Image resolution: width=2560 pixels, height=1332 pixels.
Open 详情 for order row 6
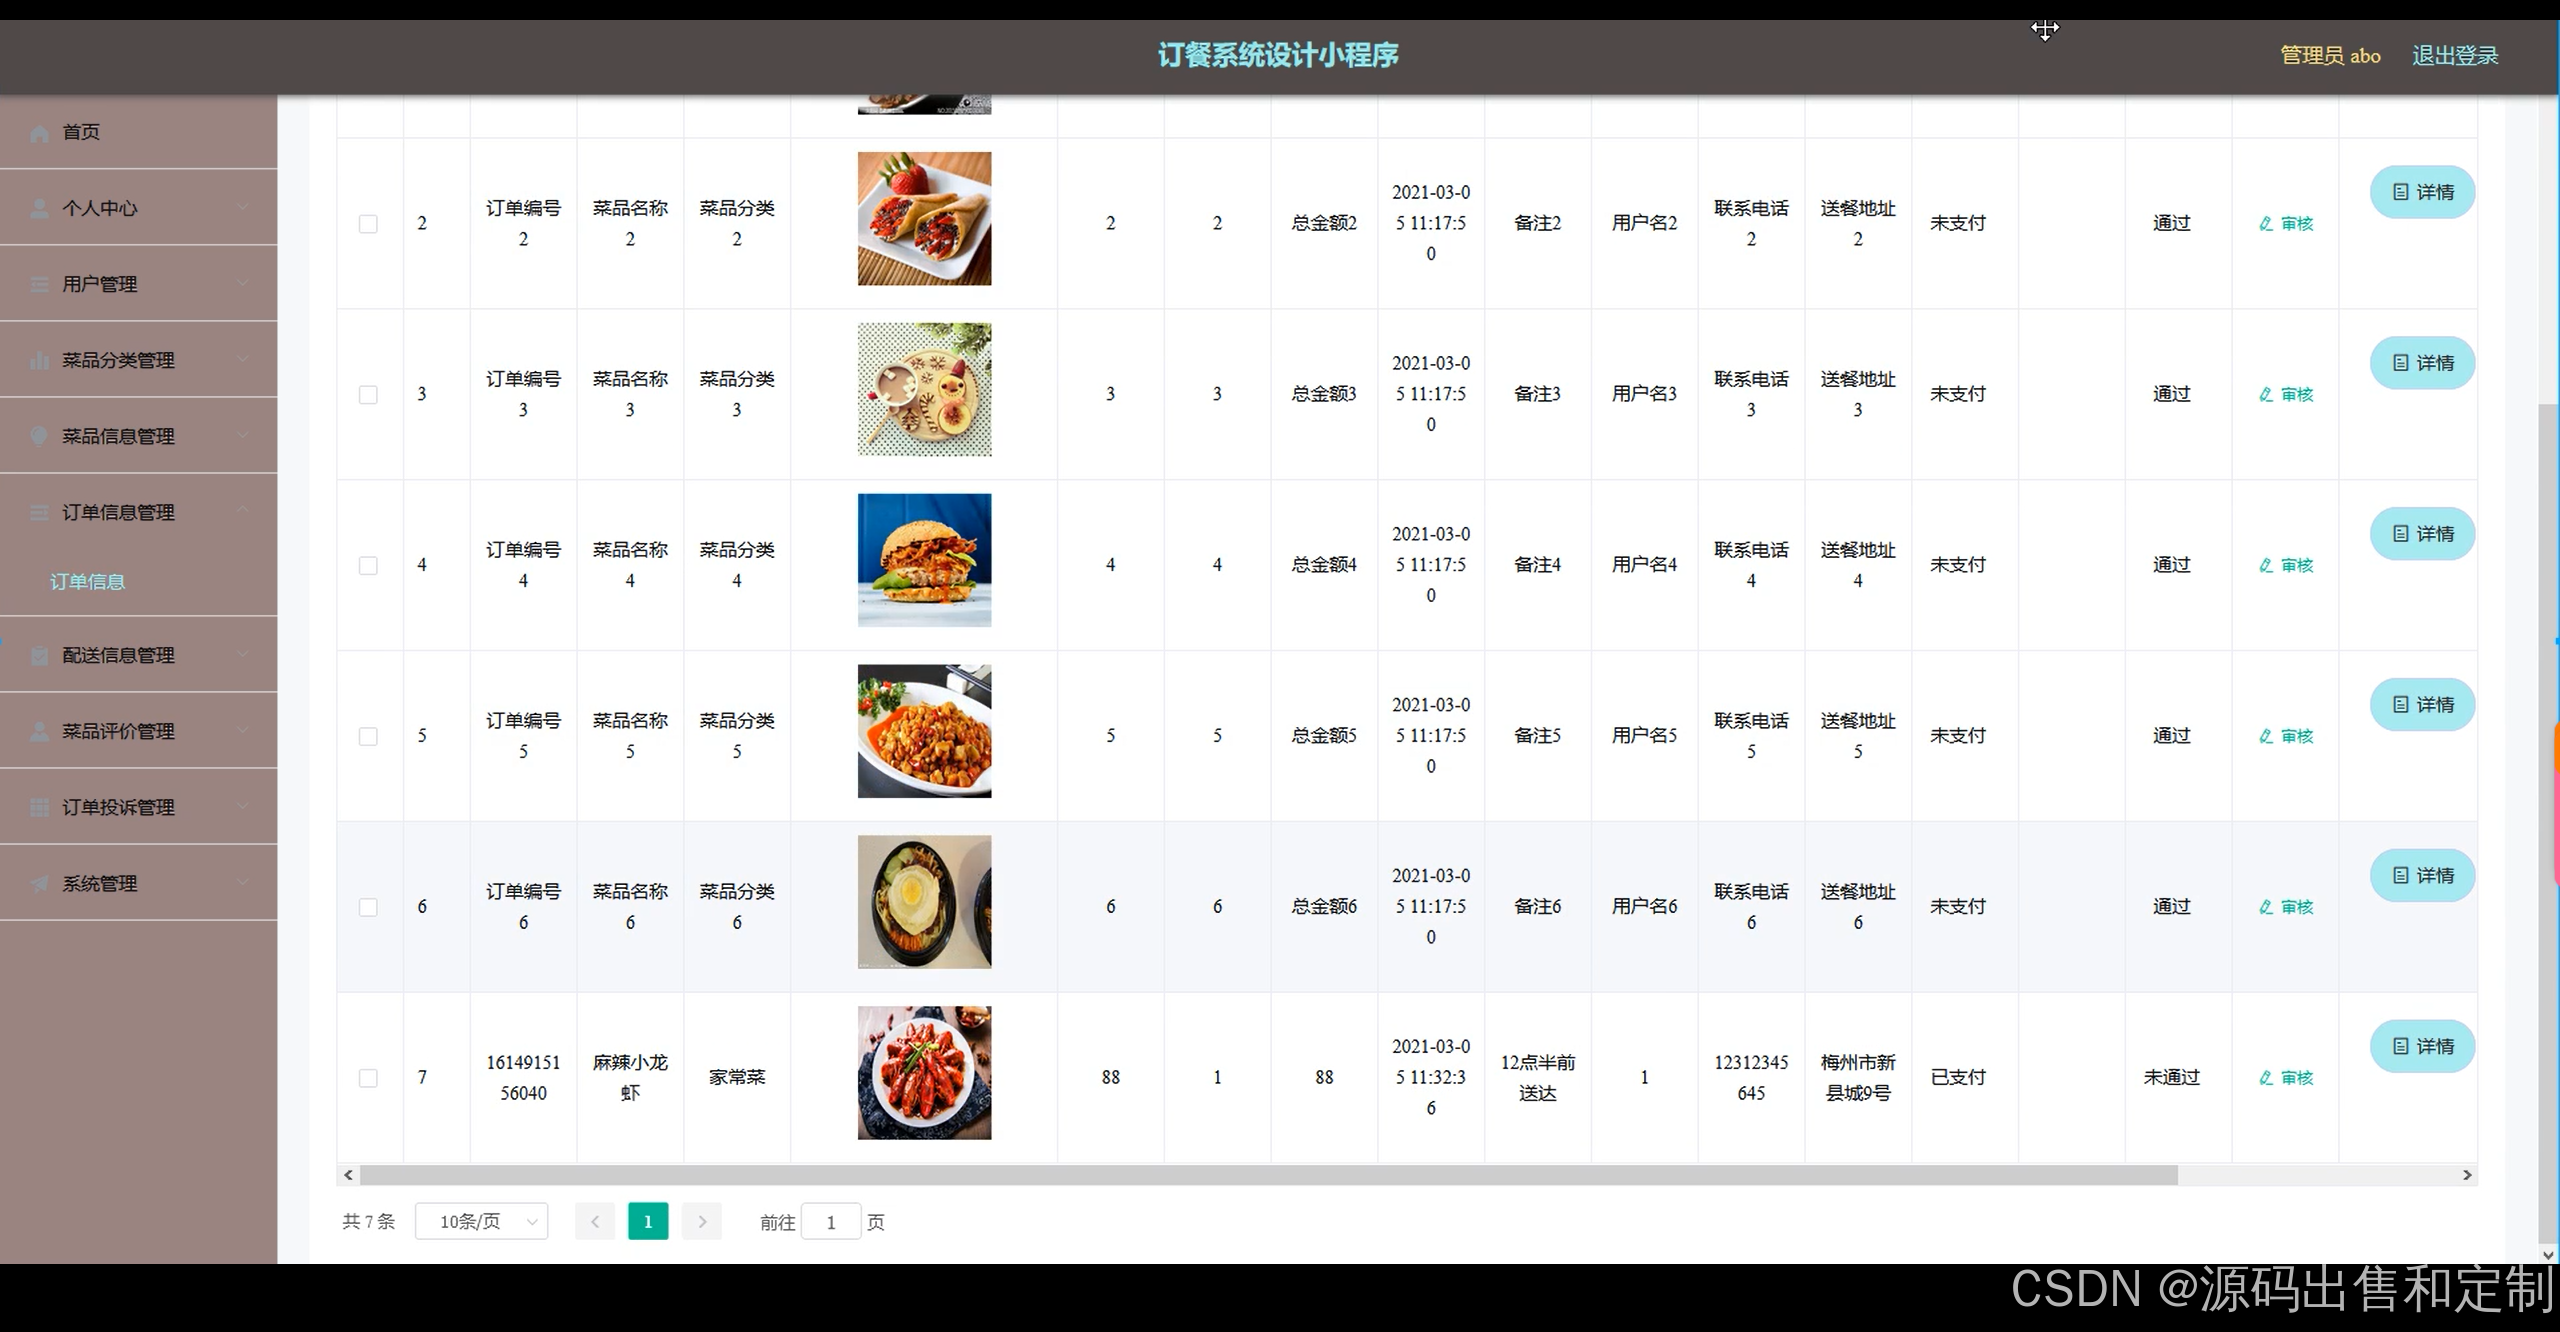pos(2422,876)
